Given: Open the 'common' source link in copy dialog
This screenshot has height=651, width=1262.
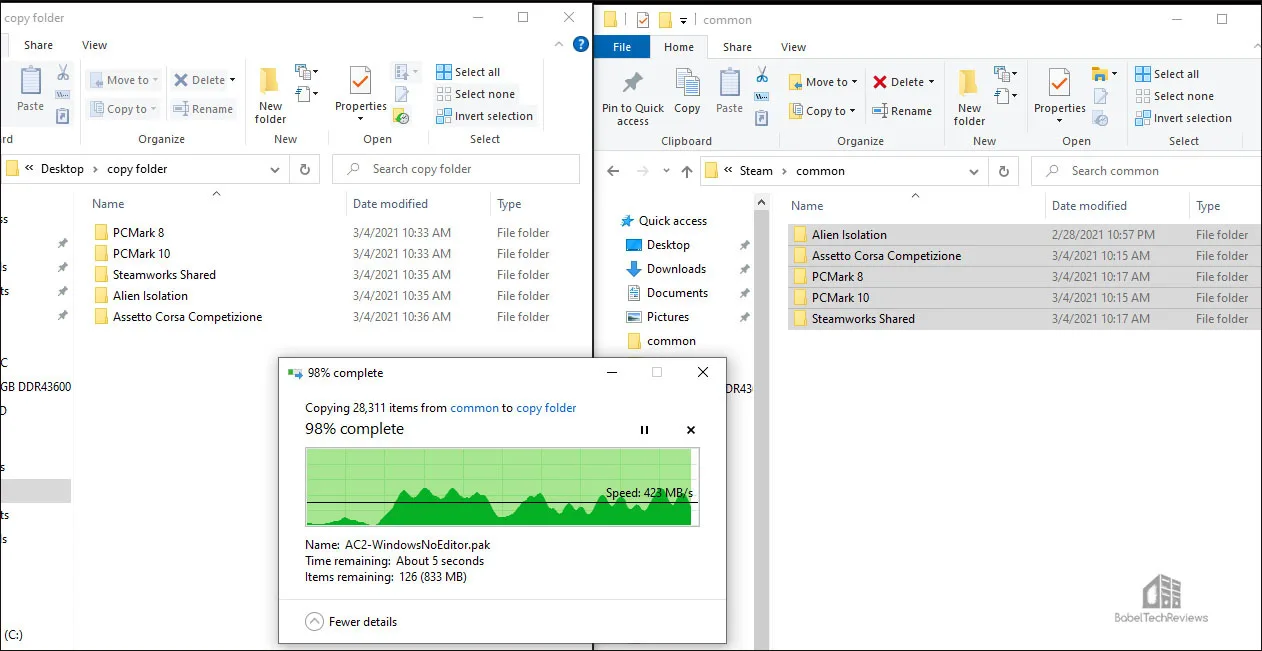Looking at the screenshot, I should coord(474,408).
